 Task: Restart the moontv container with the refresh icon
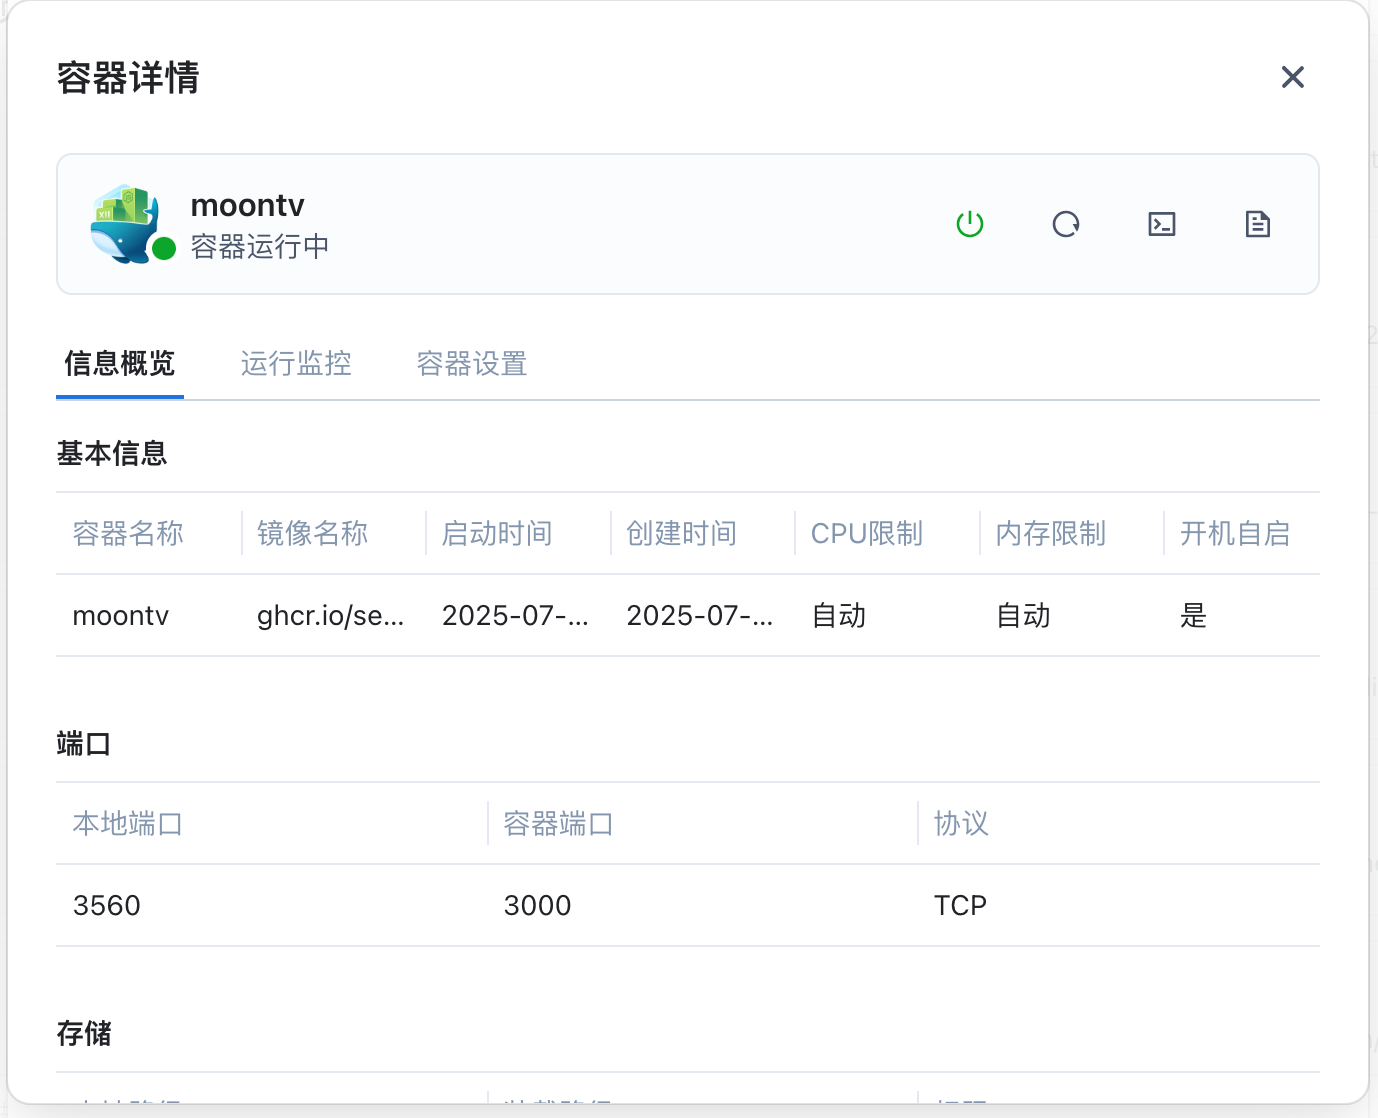point(1066,224)
